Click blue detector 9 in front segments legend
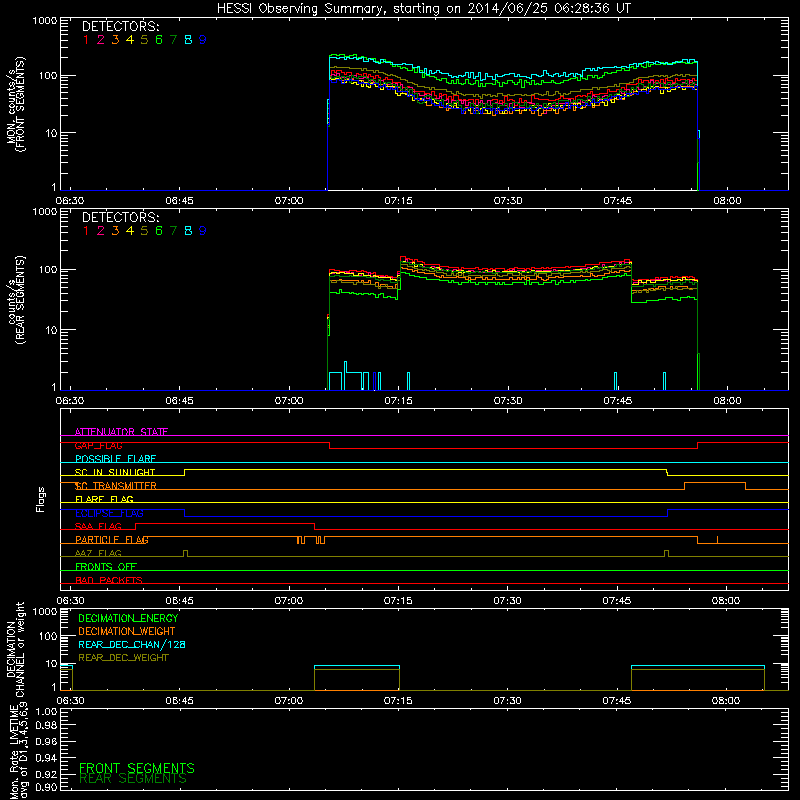Image resolution: width=800 pixels, height=800 pixels. (203, 40)
